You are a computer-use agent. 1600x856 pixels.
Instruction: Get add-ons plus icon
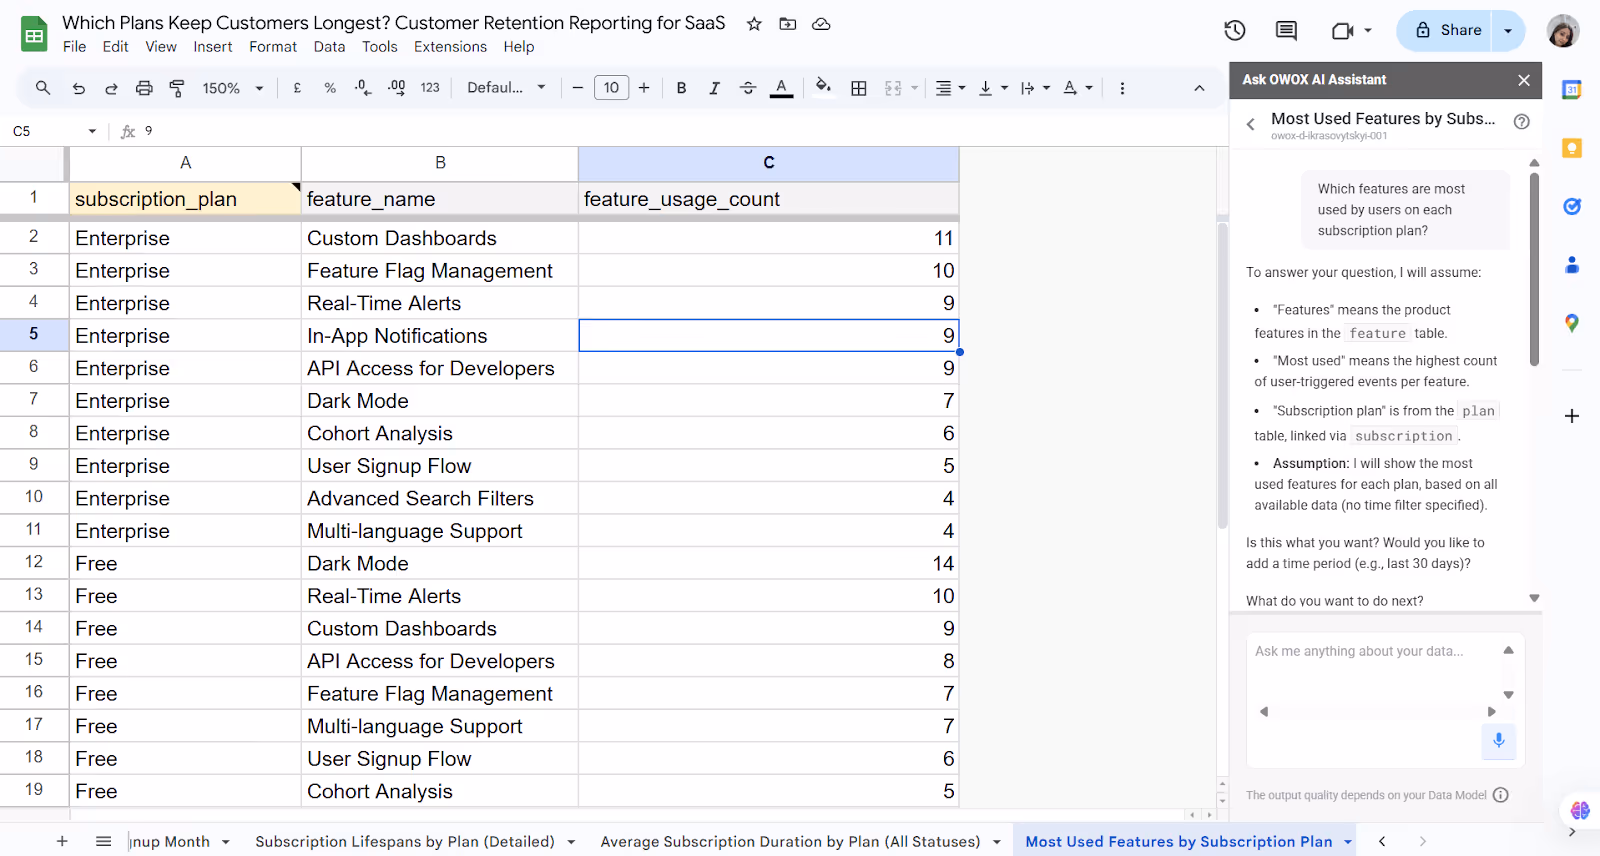click(1572, 416)
